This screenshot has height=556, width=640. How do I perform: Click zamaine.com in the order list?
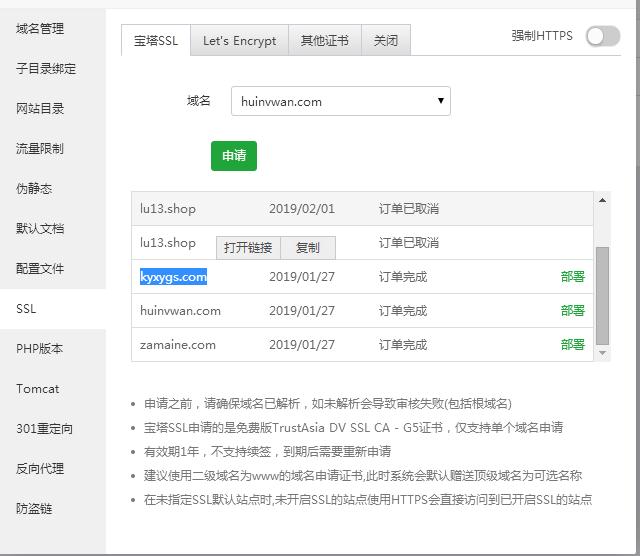pyautogui.click(x=178, y=345)
